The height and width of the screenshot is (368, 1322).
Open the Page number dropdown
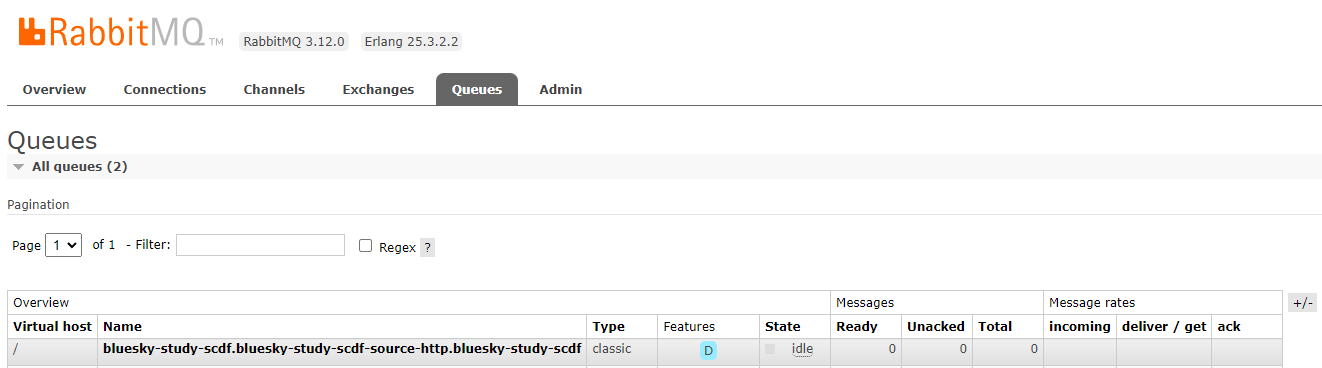(63, 245)
